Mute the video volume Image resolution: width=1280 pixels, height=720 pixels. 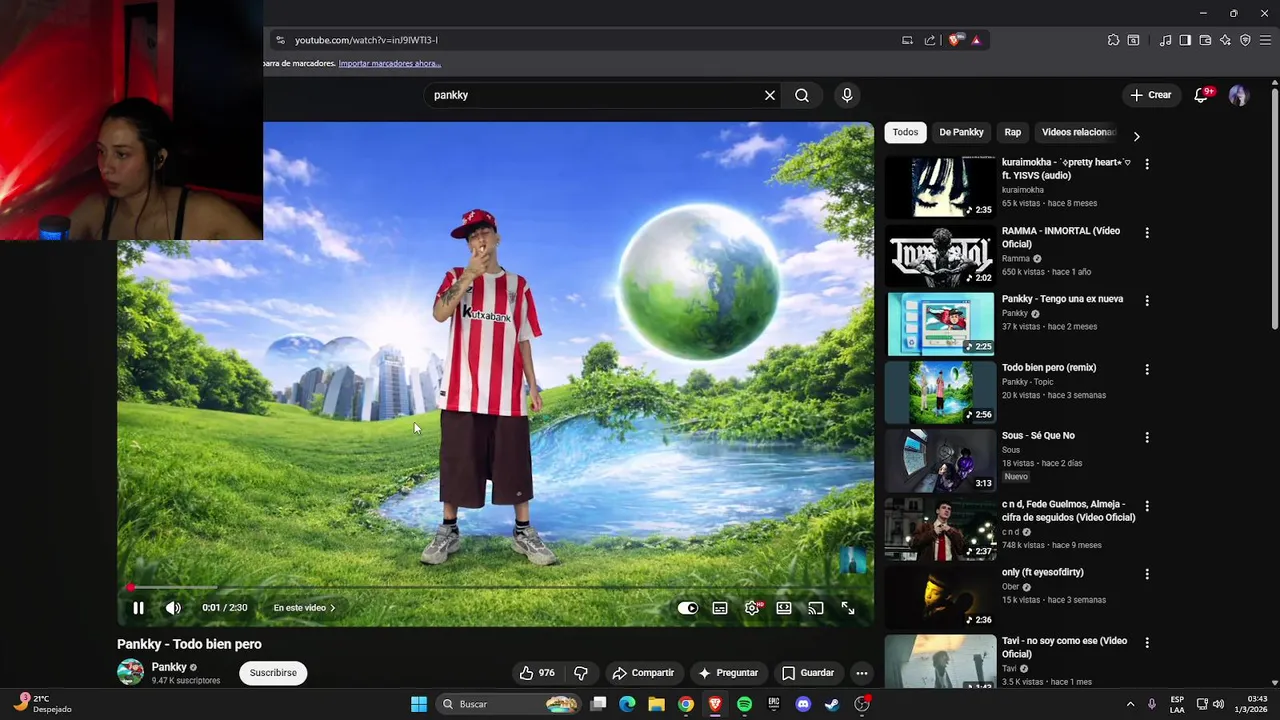click(173, 608)
